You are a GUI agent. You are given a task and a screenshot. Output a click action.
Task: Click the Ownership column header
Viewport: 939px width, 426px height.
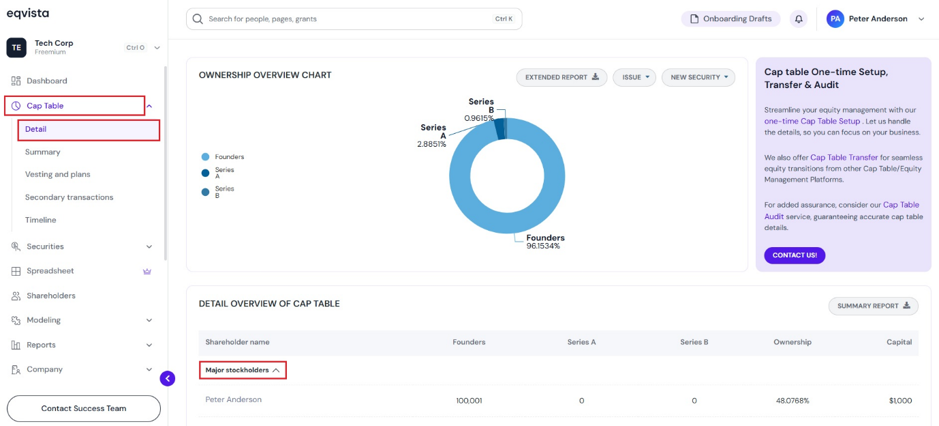(x=792, y=342)
